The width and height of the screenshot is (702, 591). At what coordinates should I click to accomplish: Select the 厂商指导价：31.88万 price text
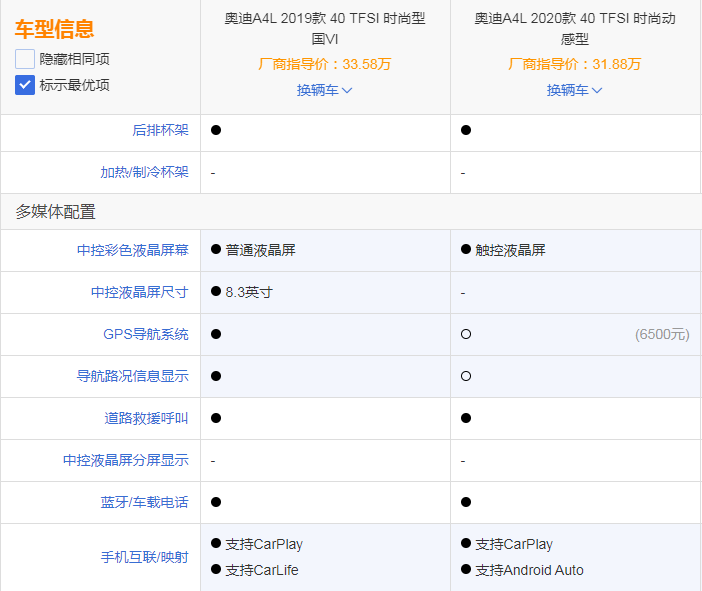point(574,64)
